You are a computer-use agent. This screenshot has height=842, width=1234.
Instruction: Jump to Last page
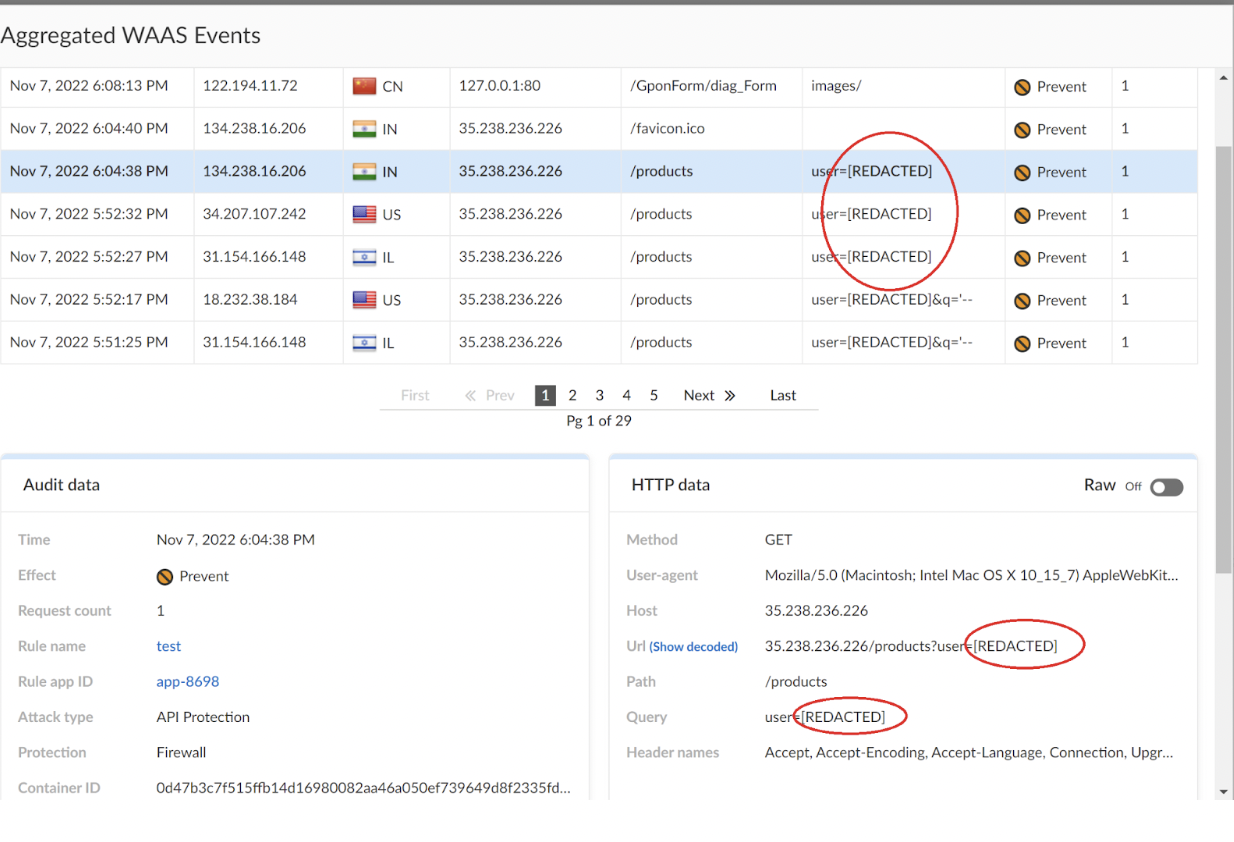click(783, 395)
